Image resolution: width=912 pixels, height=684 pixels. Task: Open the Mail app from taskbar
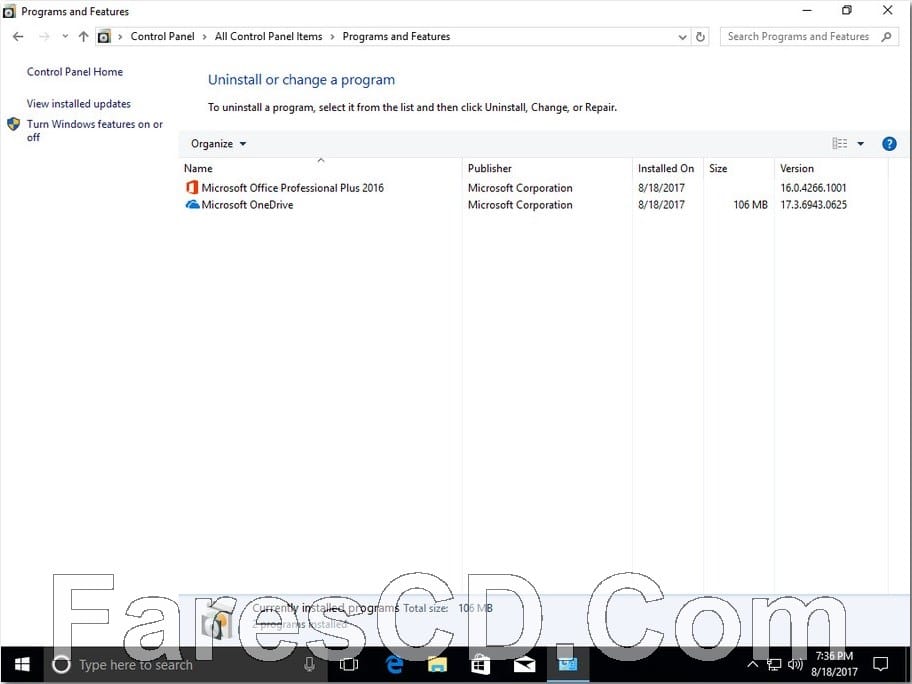[x=524, y=664]
